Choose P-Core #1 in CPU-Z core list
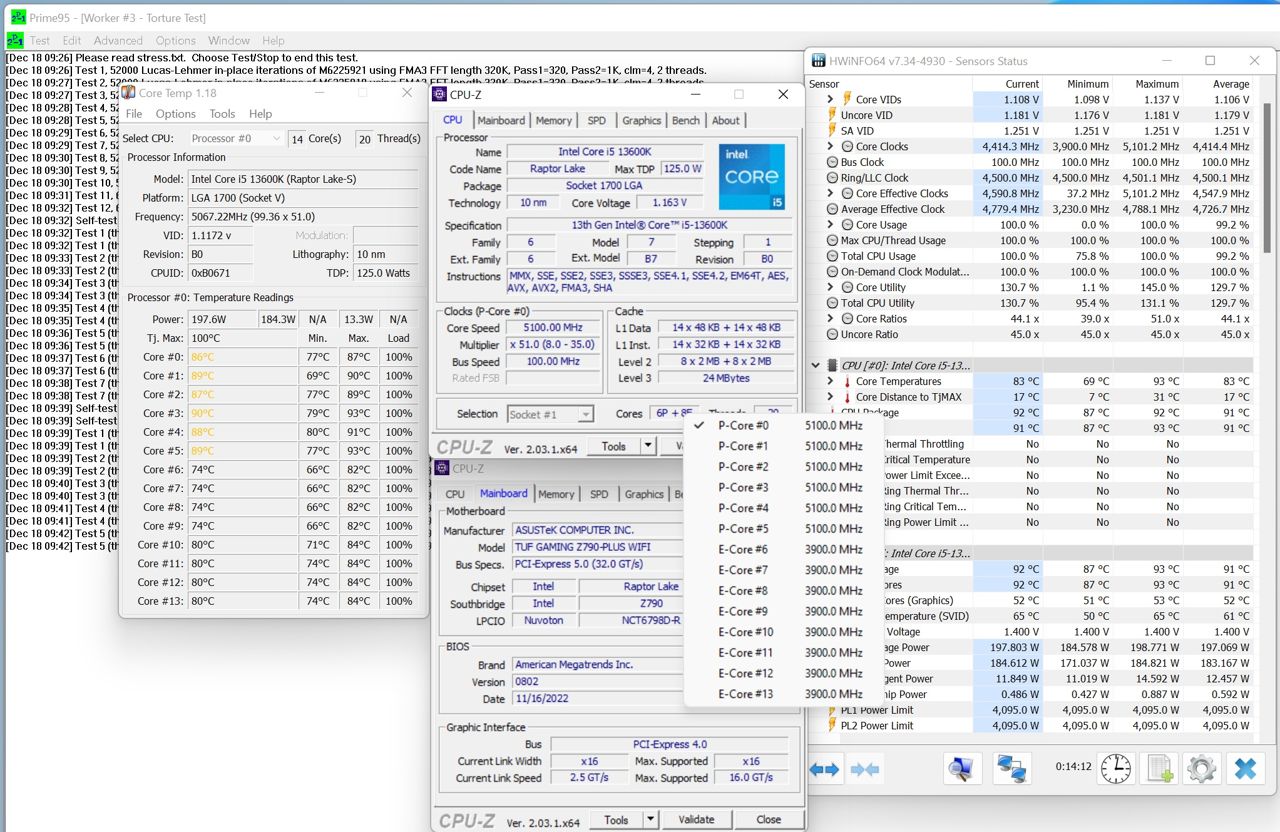The width and height of the screenshot is (1280, 832). 781,446
